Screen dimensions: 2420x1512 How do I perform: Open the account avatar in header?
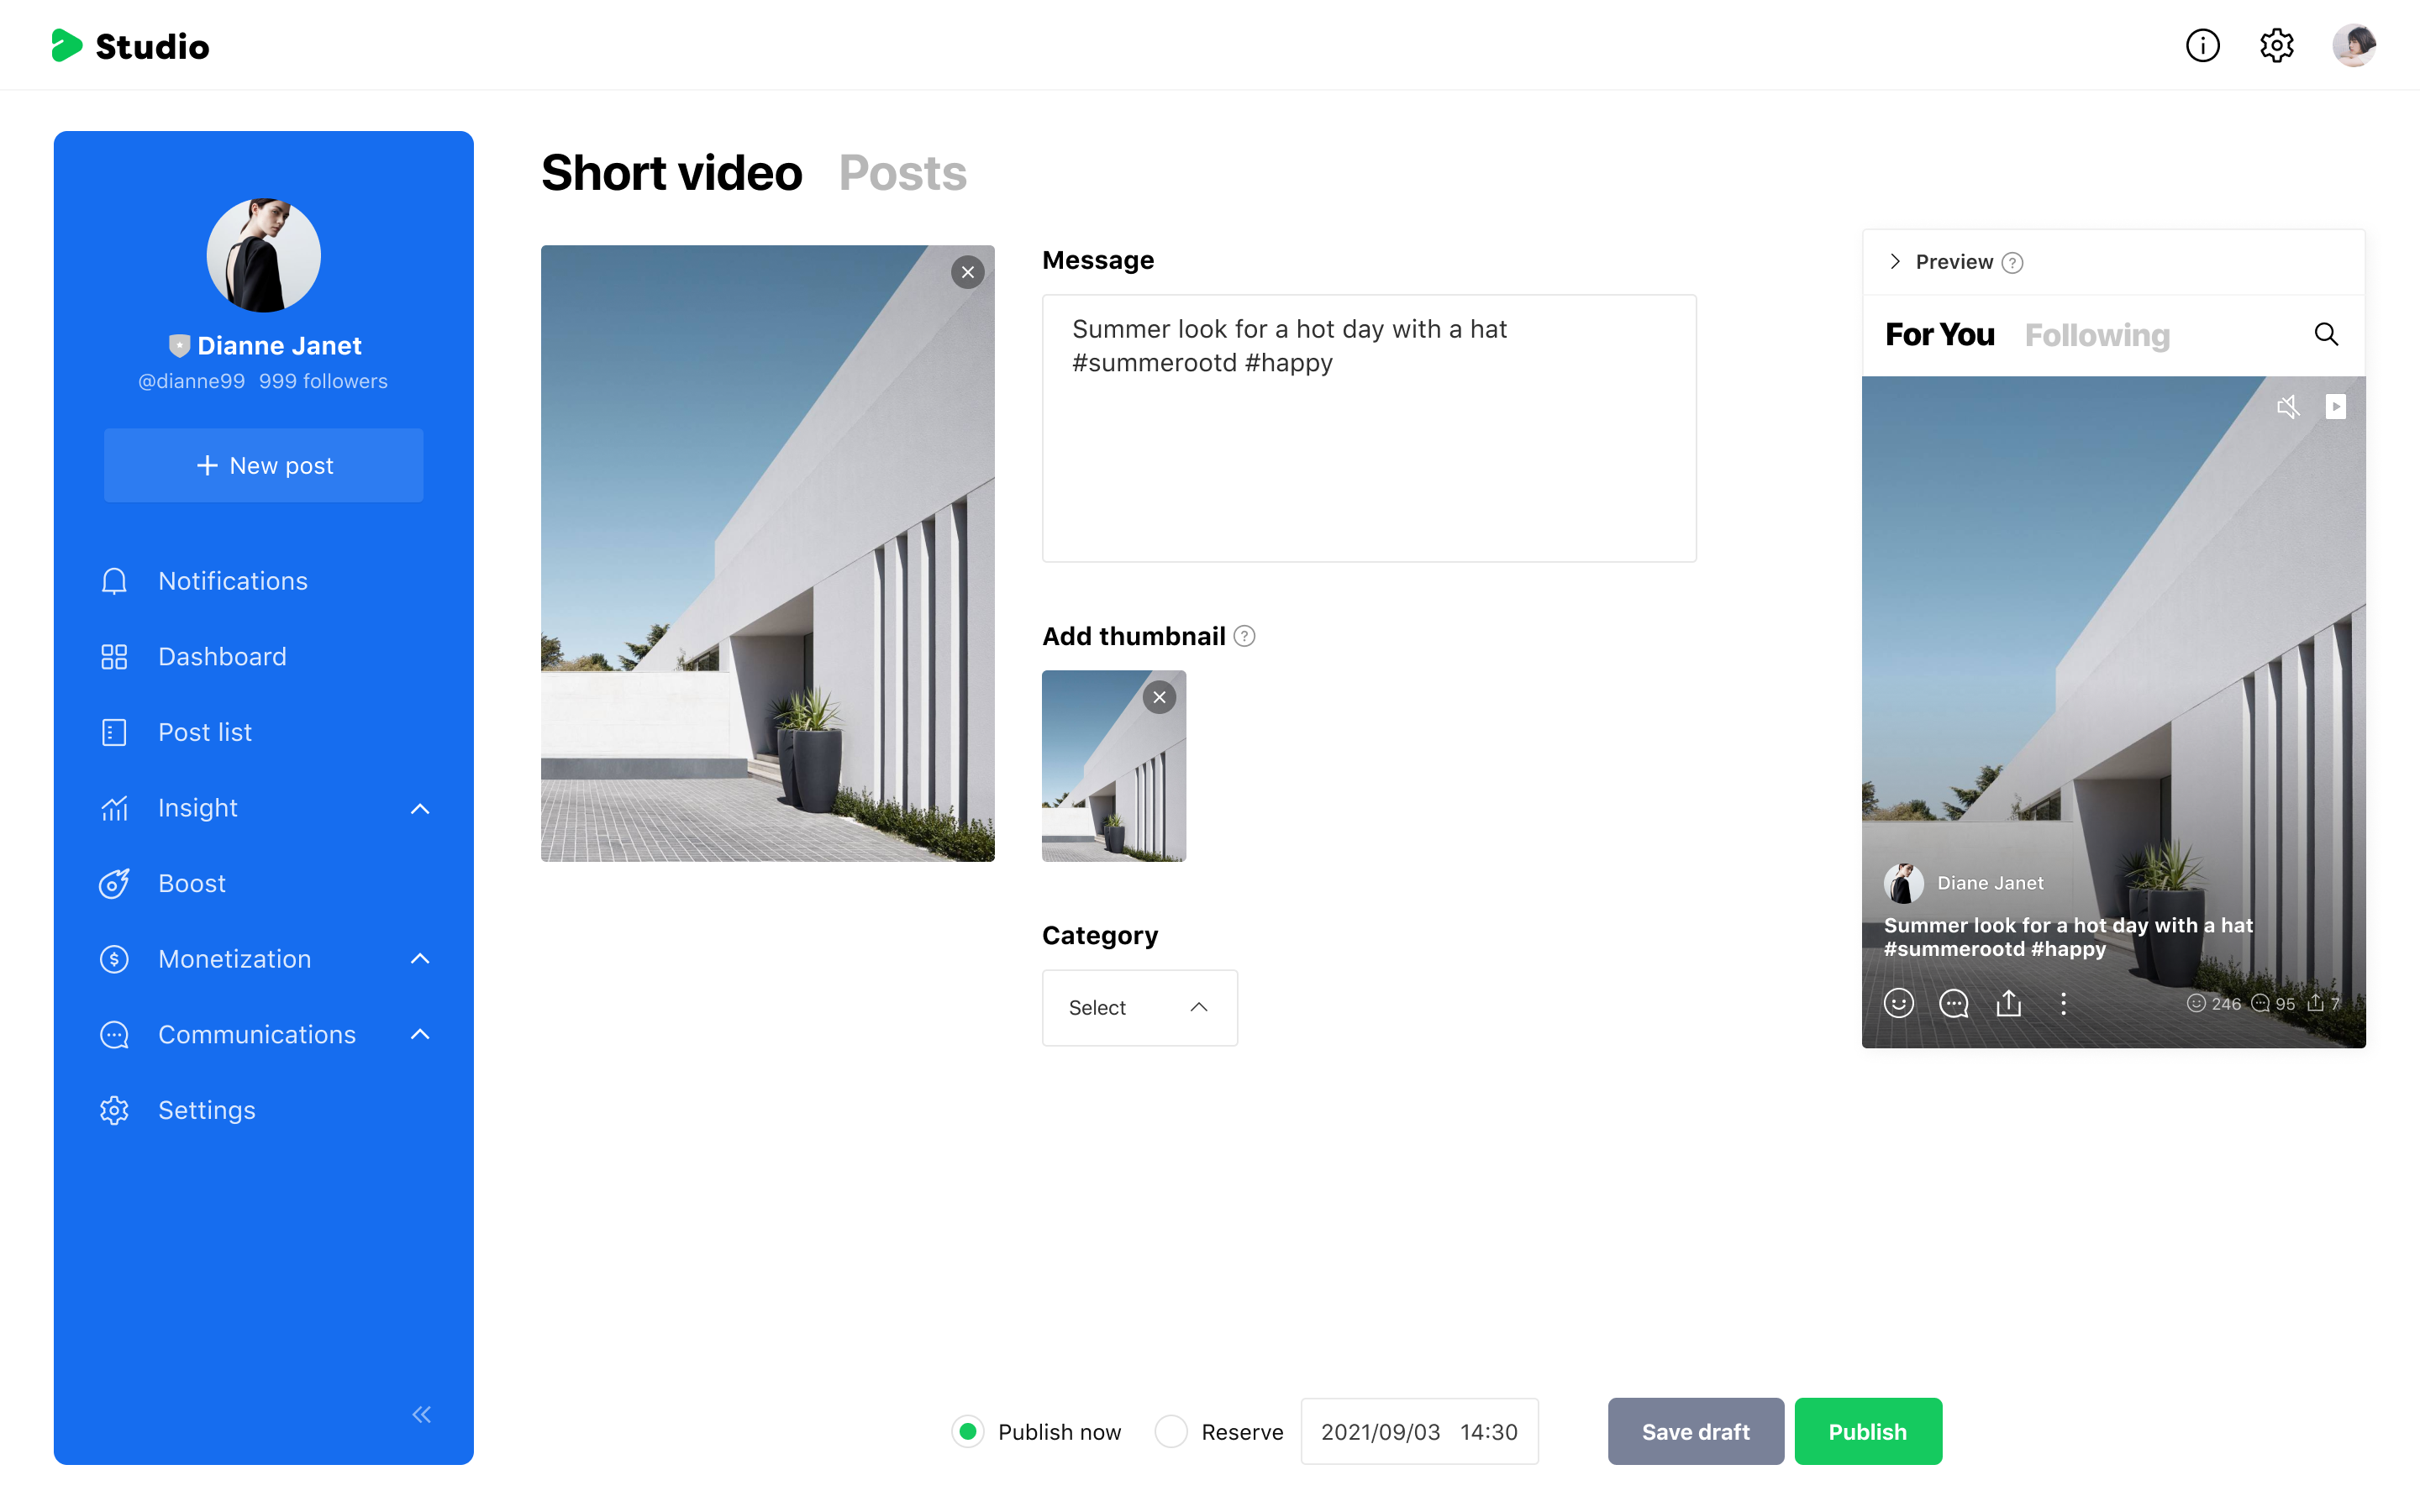point(2354,45)
